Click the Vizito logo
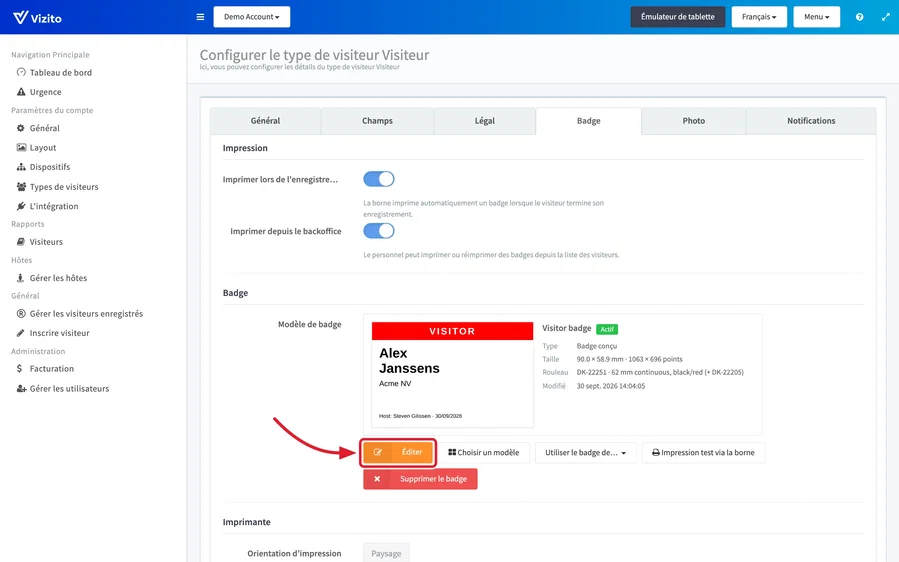 tap(37, 17)
